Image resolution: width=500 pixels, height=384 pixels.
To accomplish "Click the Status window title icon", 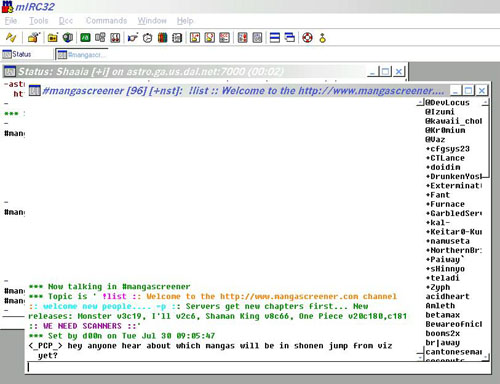I will pyautogui.click(x=10, y=71).
